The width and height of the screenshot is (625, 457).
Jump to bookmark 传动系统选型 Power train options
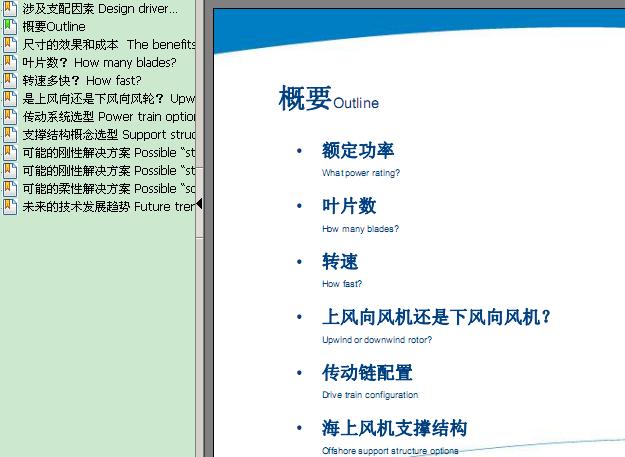point(108,117)
